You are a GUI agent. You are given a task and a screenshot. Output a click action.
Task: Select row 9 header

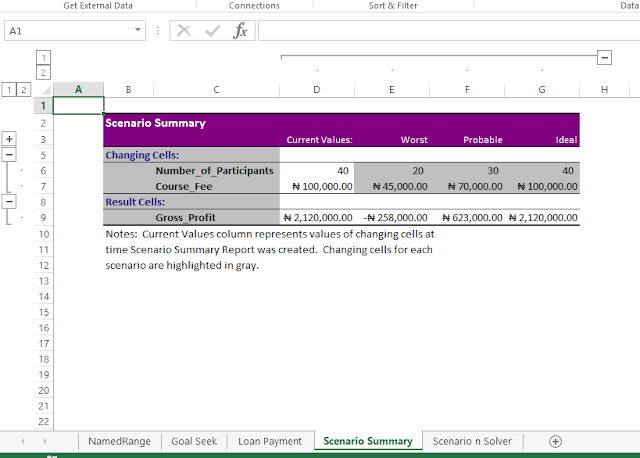[x=43, y=218]
